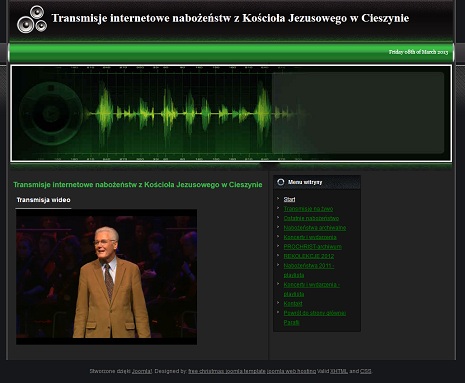Click the circular dial graphic in waveform banner
Viewport: 465px width, 383px height.
click(x=51, y=114)
